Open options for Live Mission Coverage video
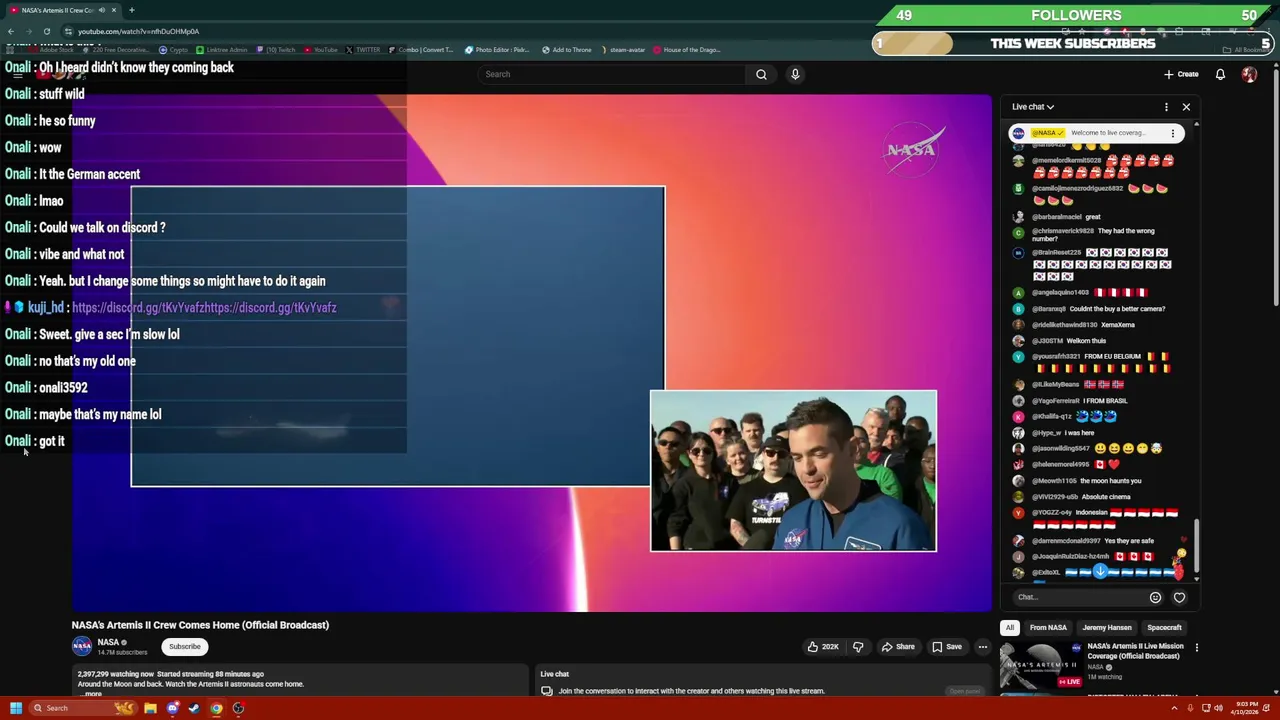Screen dimensions: 1280x720 click(1196, 648)
